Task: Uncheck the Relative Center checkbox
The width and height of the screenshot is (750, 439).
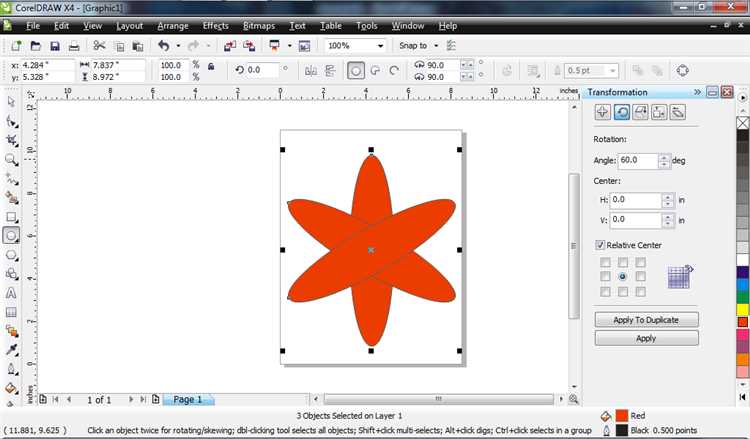Action: [x=600, y=245]
